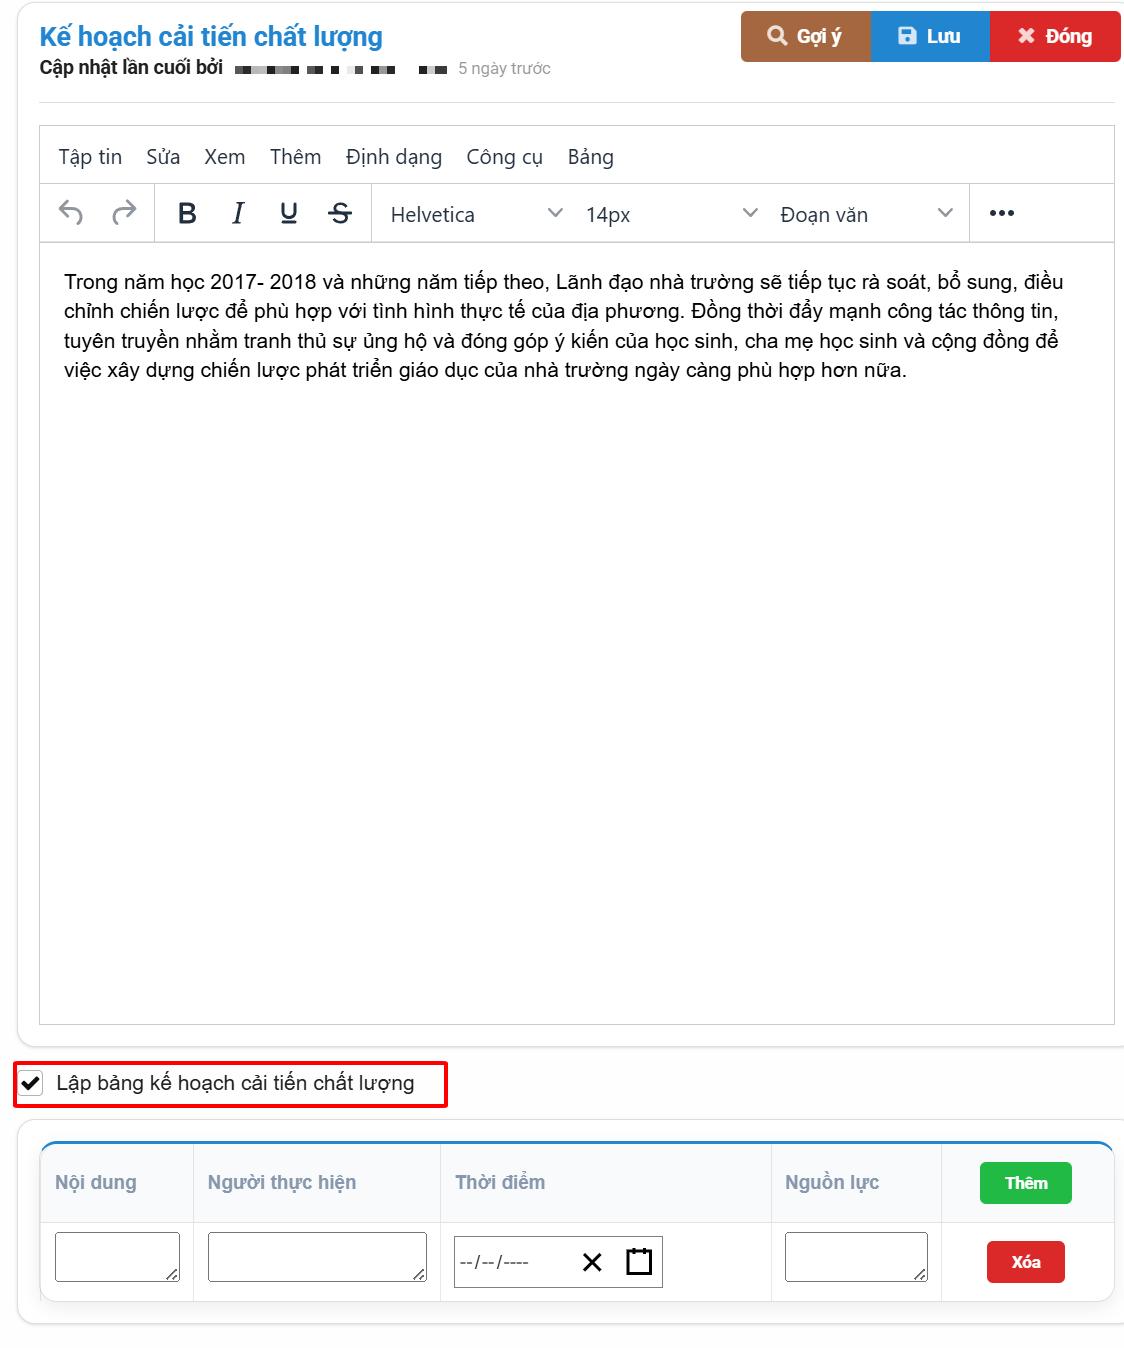
Task: Click the green Thêm row button
Action: pyautogui.click(x=1025, y=1183)
